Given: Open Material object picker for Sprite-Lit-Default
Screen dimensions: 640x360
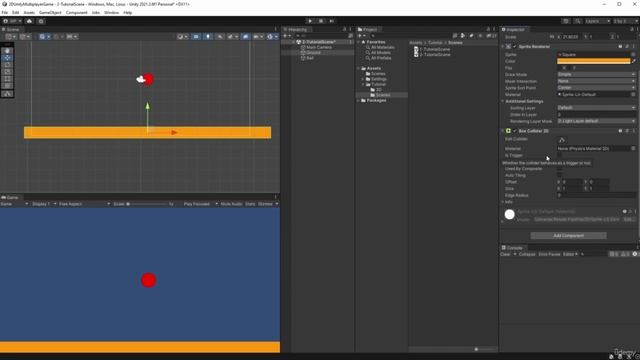Looking at the screenshot, I should [633, 94].
